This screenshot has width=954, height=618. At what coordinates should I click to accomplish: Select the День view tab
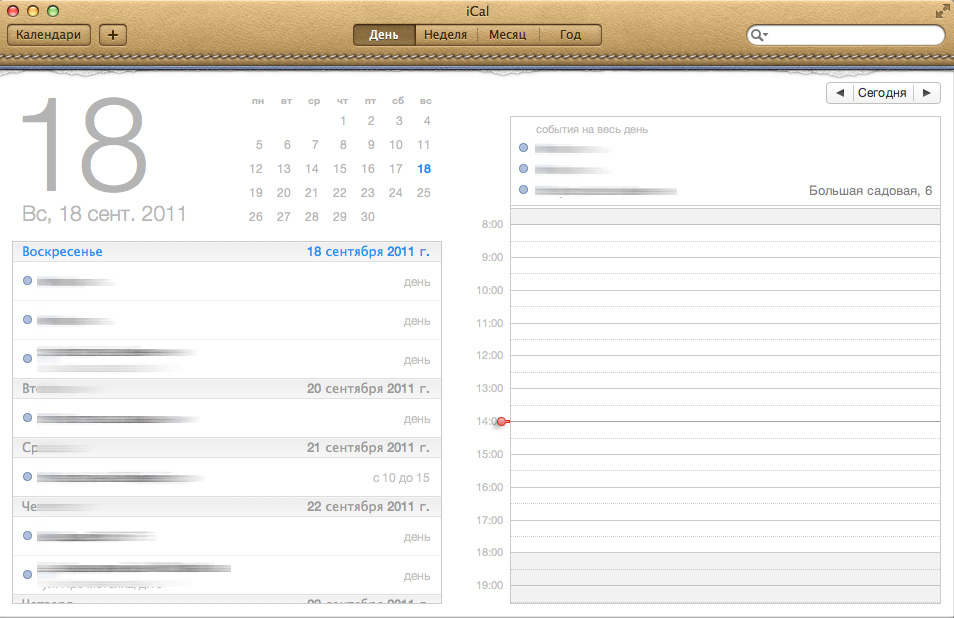click(x=384, y=35)
